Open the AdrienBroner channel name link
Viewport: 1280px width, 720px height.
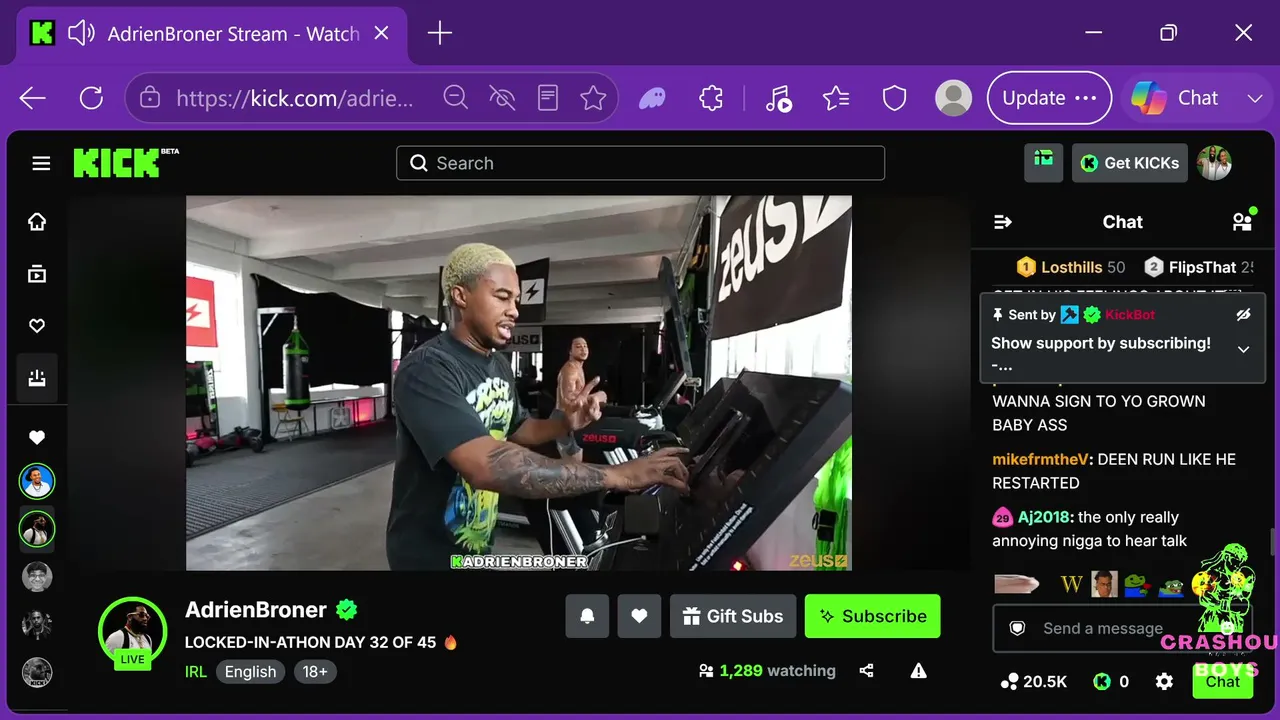coord(256,610)
